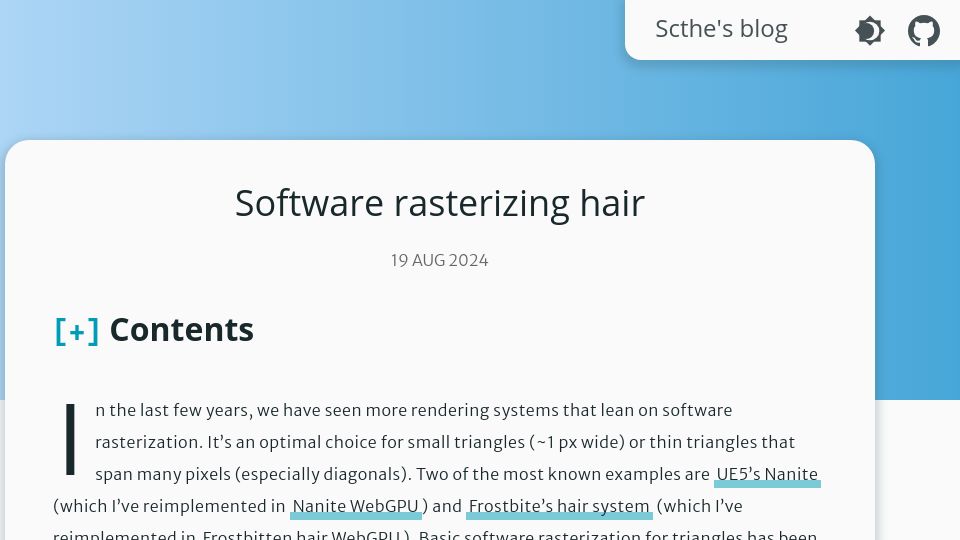Click the Software rasterizing hair title
This screenshot has height=540, width=960.
pyautogui.click(x=440, y=203)
